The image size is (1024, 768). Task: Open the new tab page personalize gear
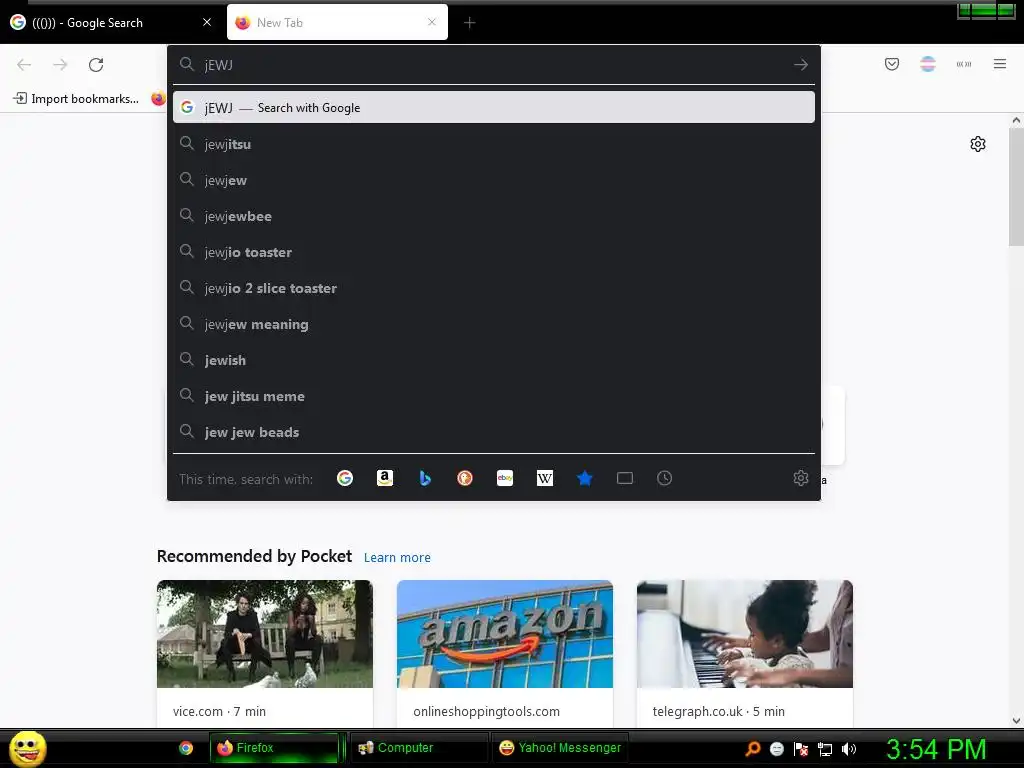977,144
